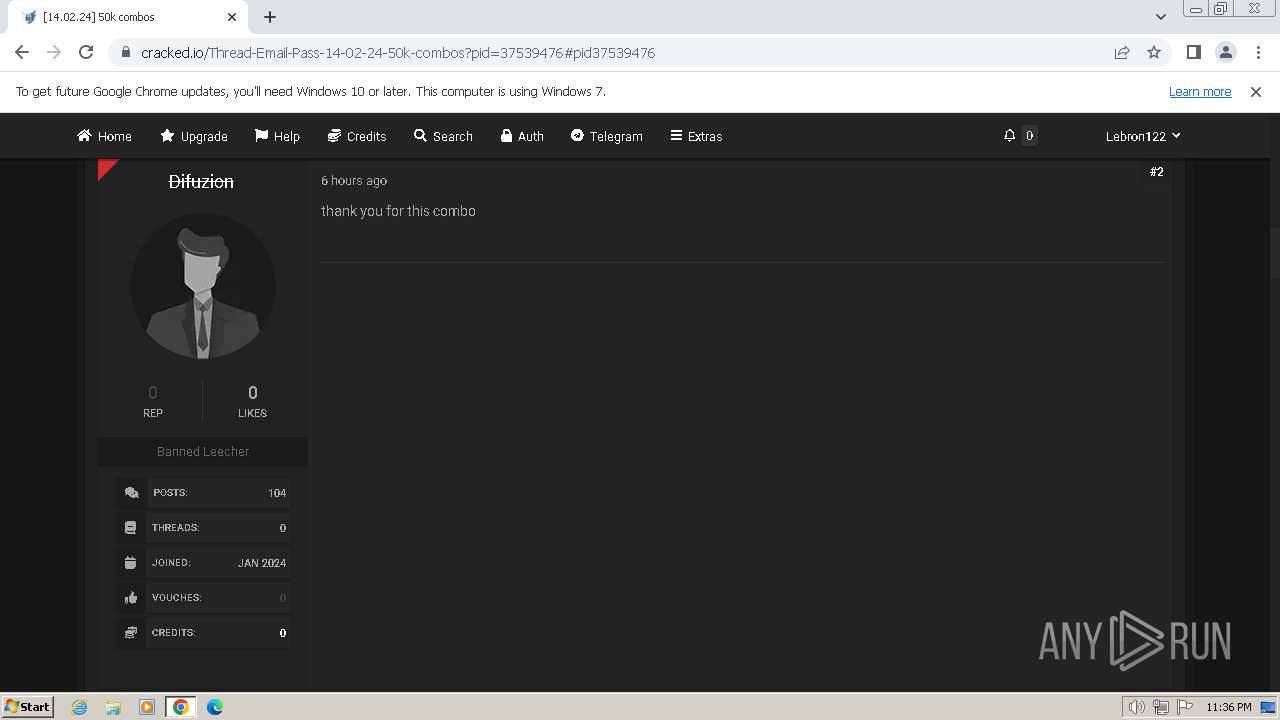The image size is (1280, 720).
Task: Click the network tray icon
Action: point(1161,707)
